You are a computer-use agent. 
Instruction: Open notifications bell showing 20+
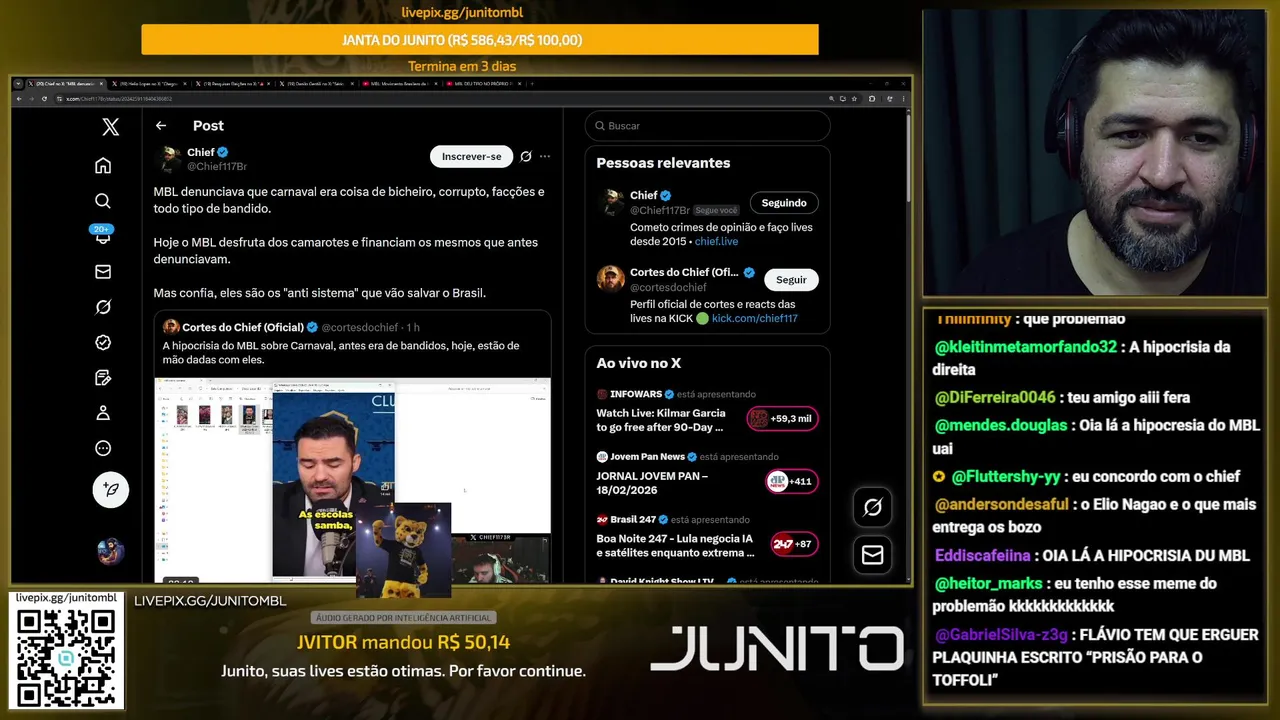tap(102, 235)
